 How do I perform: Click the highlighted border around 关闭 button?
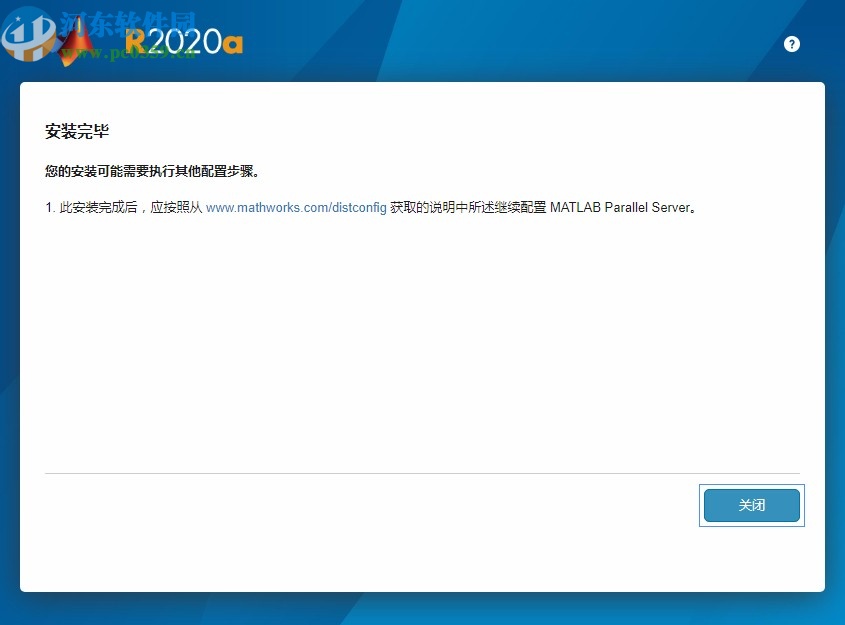pyautogui.click(x=751, y=505)
